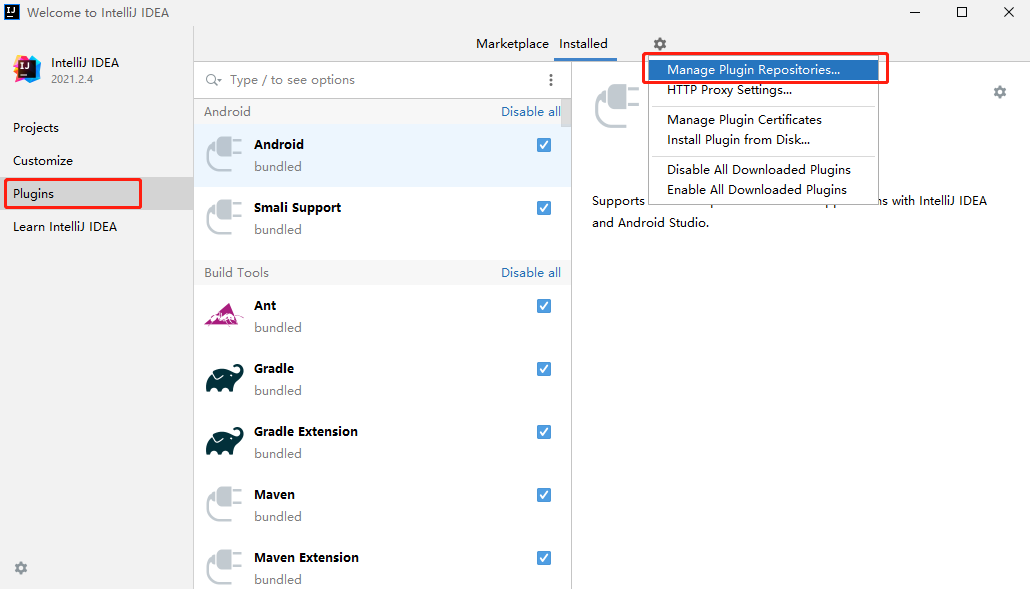Choose Manage Plugin Certificates
1030x589 pixels.
click(763, 120)
